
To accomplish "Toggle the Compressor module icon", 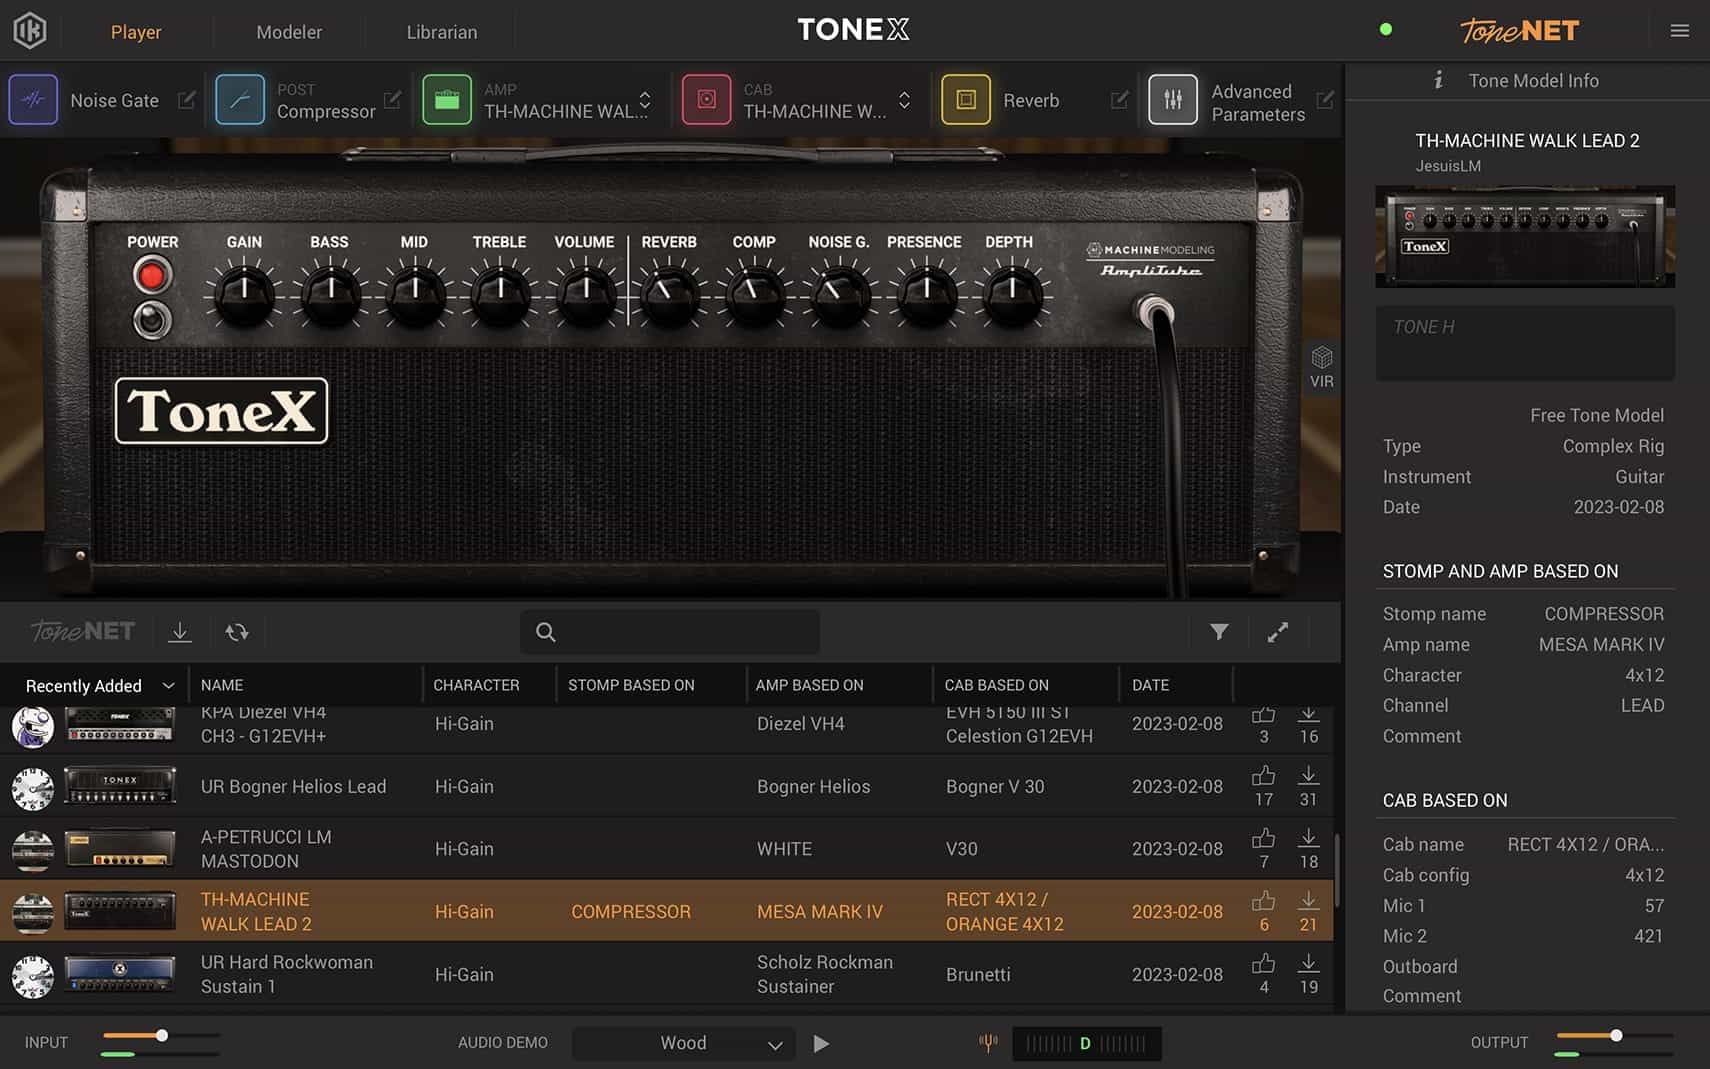I will coord(240,100).
